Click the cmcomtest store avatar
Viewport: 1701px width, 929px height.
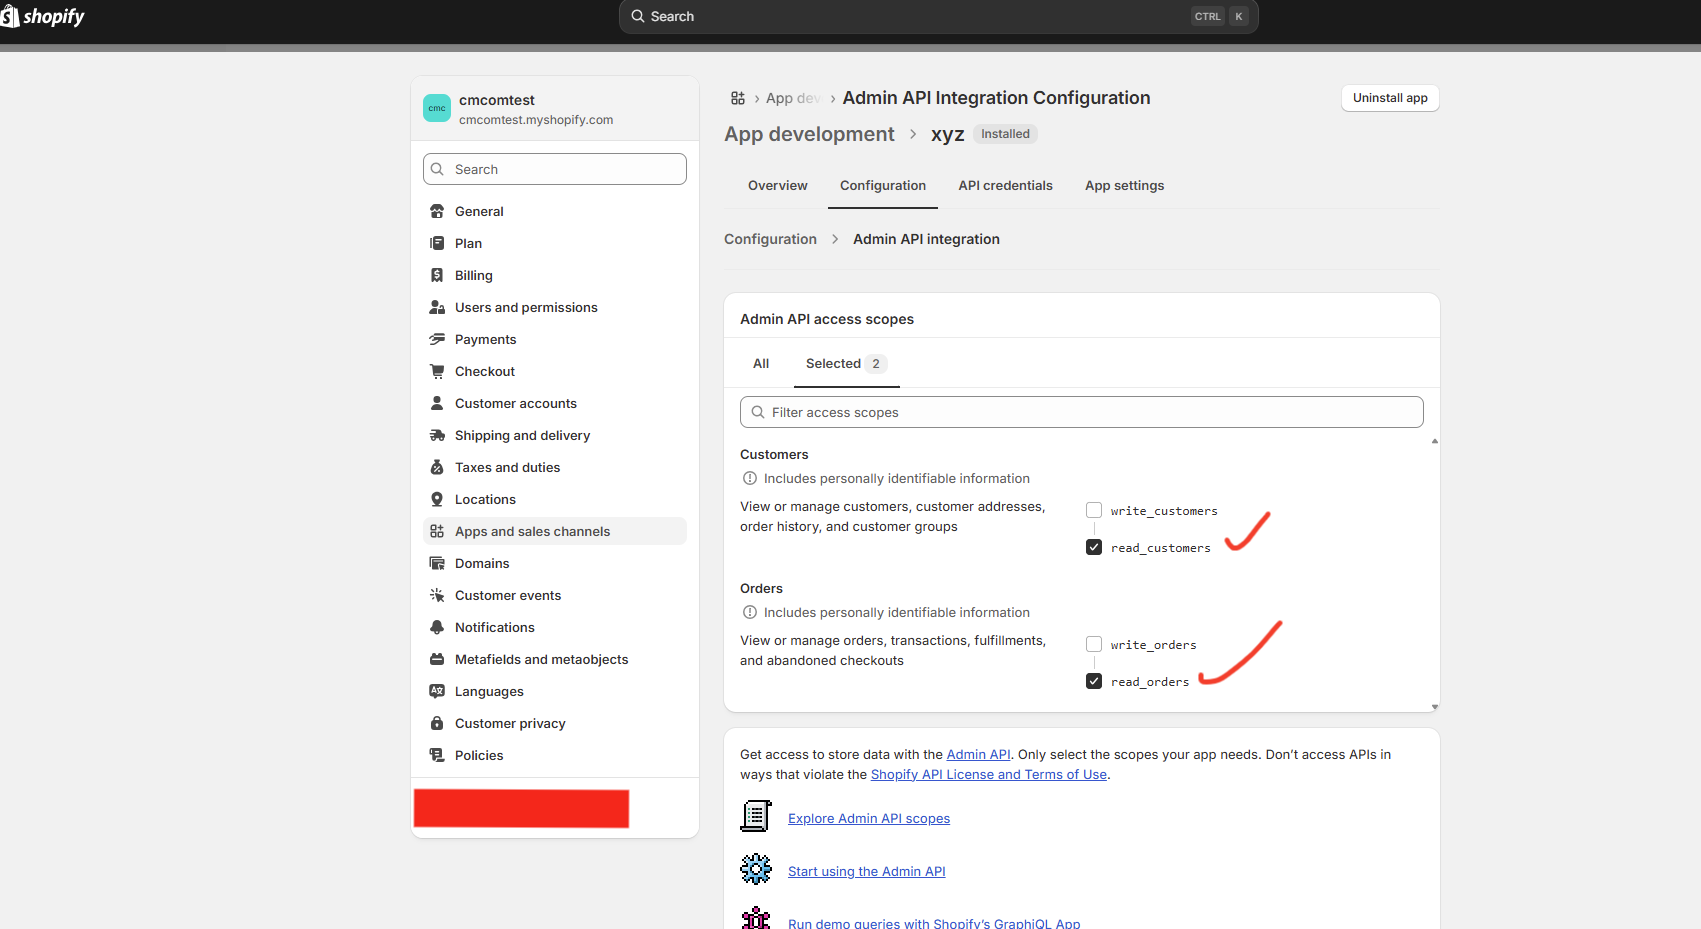tap(437, 108)
